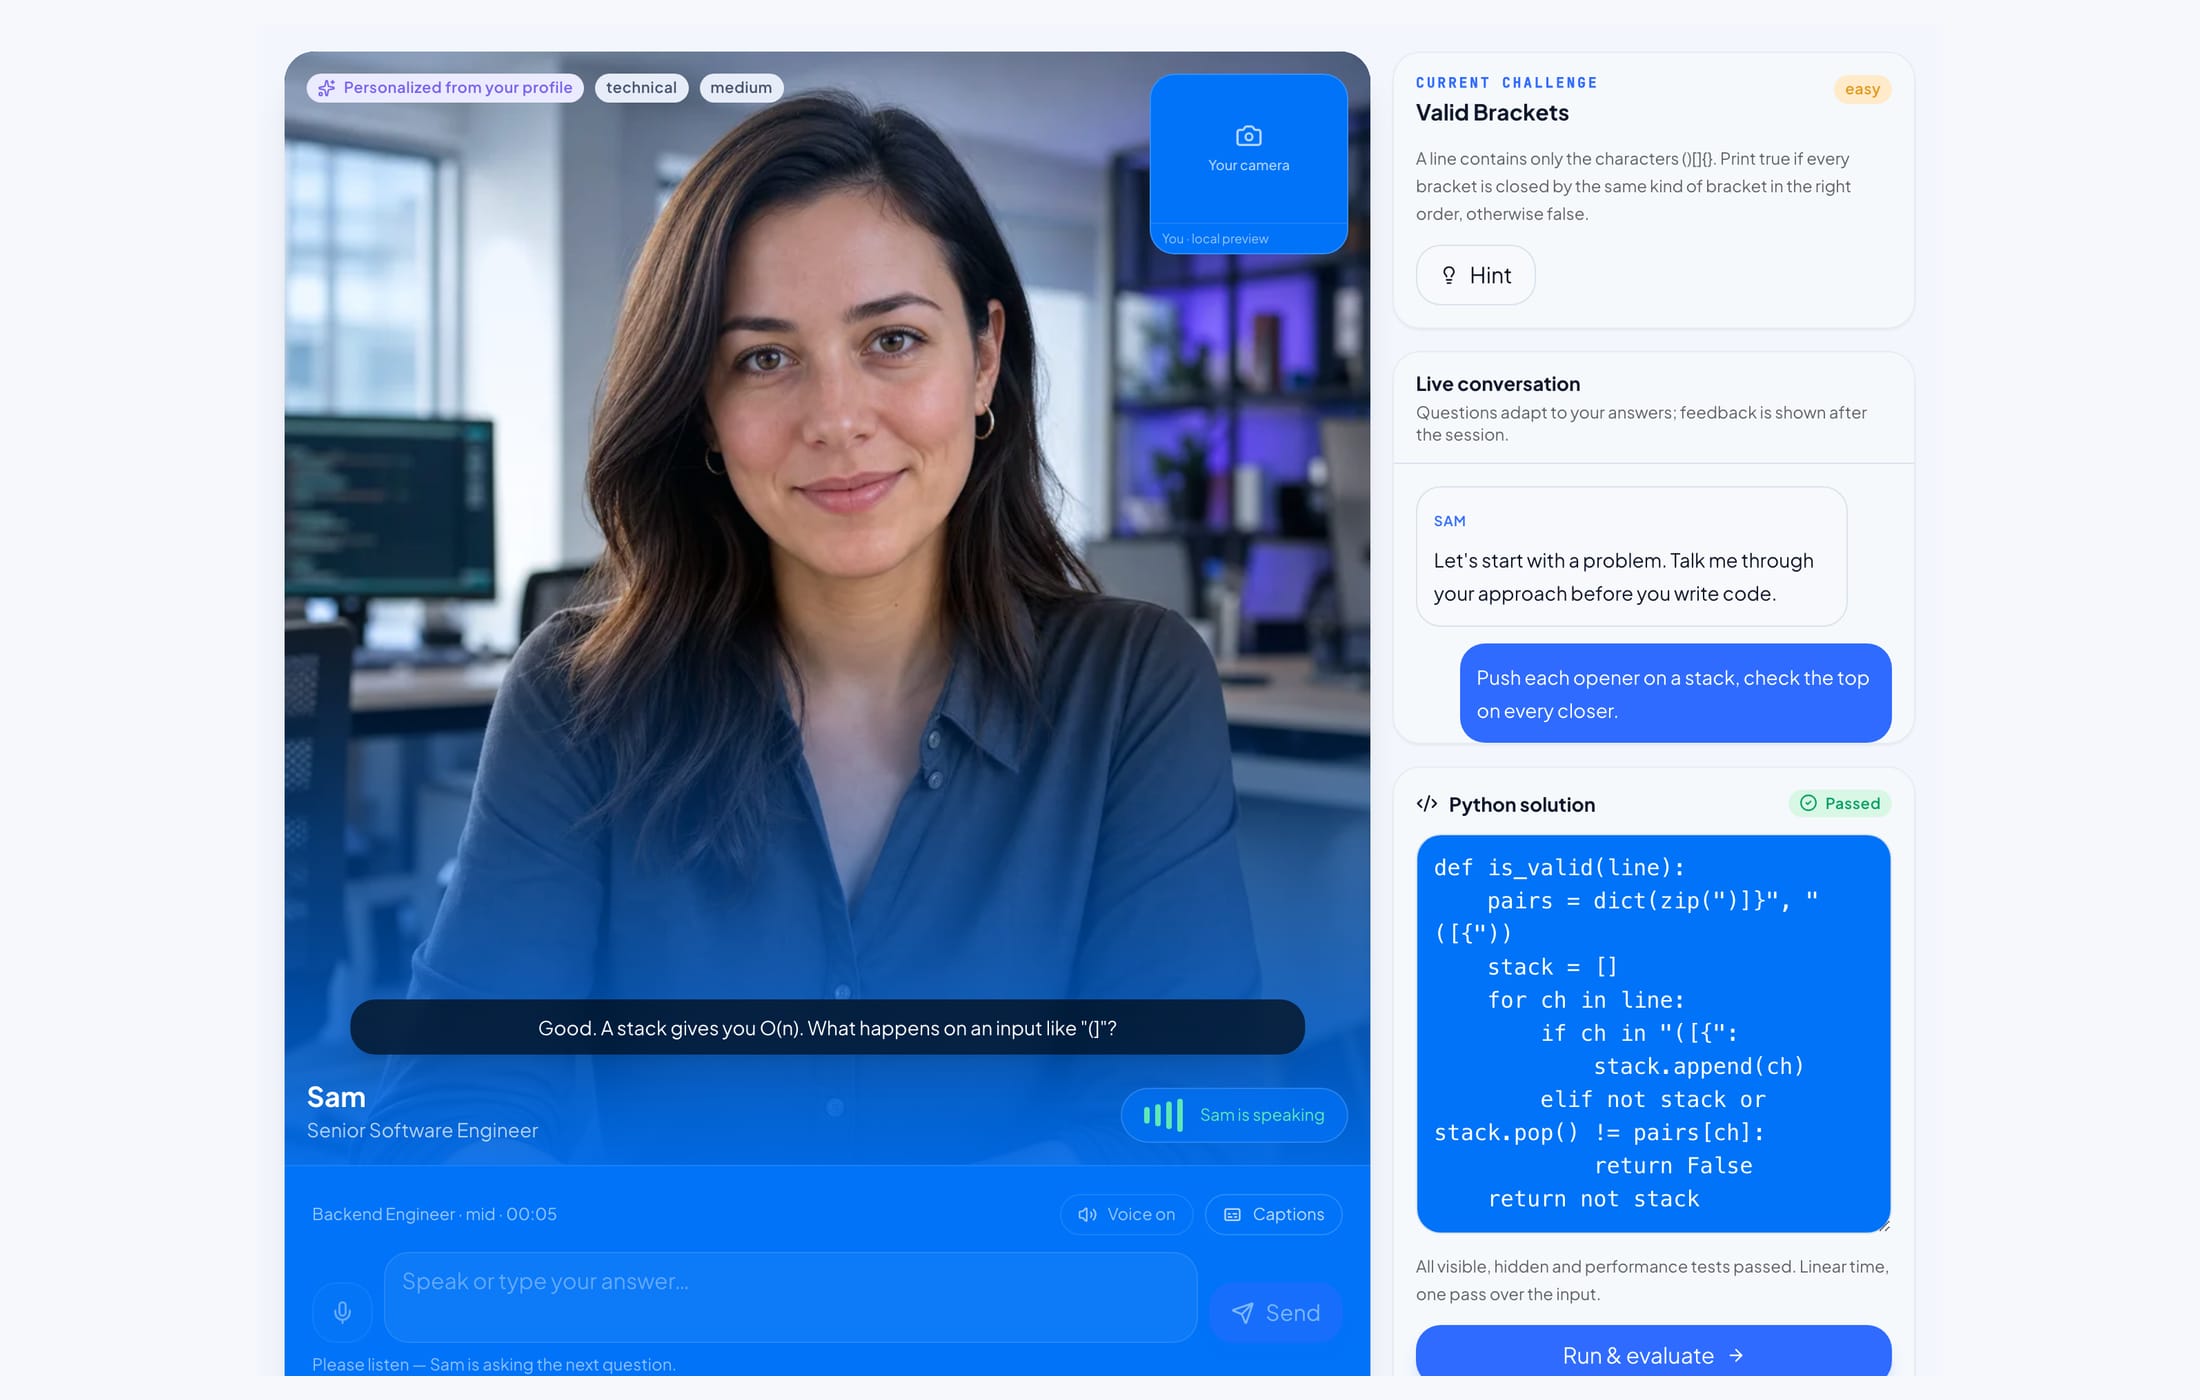The width and height of the screenshot is (2200, 1400).
Task: Toggle the Voice on setting
Action: click(1126, 1214)
